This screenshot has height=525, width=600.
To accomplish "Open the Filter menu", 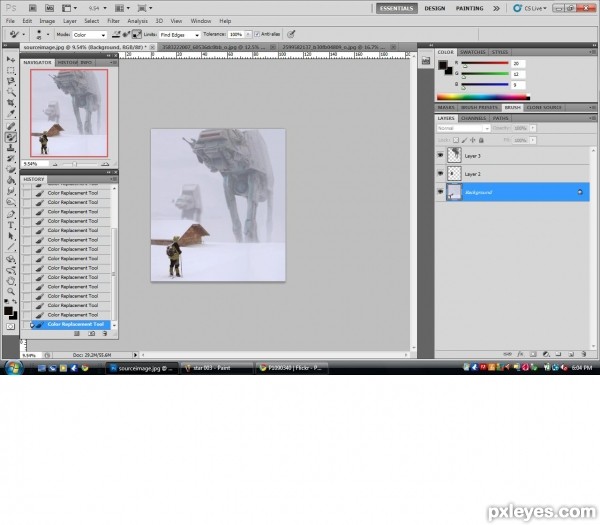I will tap(113, 21).
